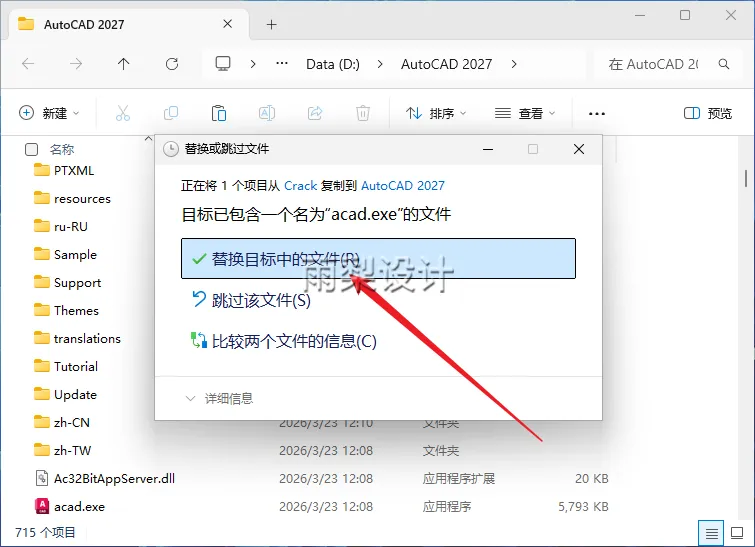This screenshot has width=755, height=547.
Task: Choose Replace the file in destination
Action: pos(378,259)
